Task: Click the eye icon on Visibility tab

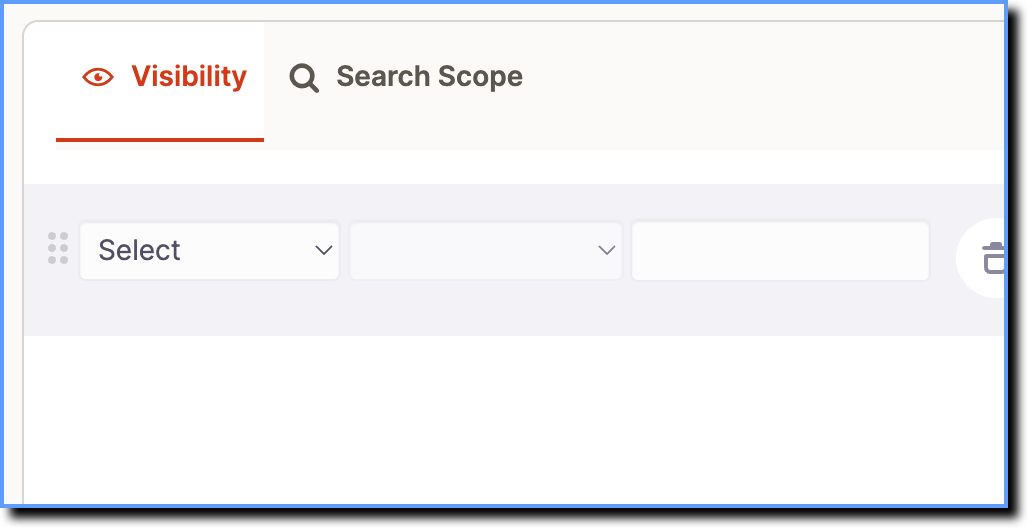Action: click(x=98, y=77)
